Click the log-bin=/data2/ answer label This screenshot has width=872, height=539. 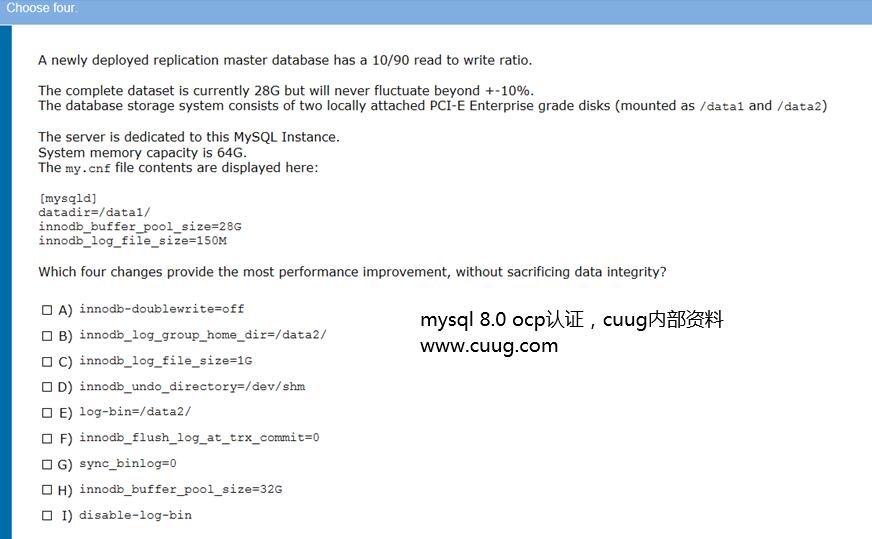pos(135,412)
